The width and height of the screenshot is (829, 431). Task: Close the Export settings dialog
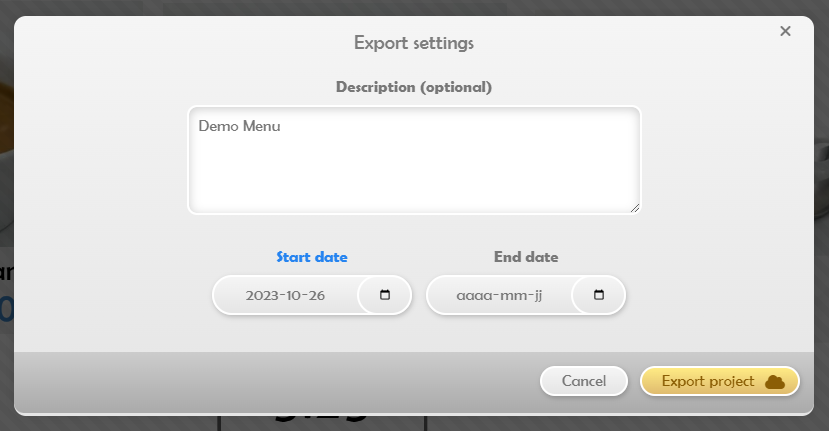pos(785,31)
